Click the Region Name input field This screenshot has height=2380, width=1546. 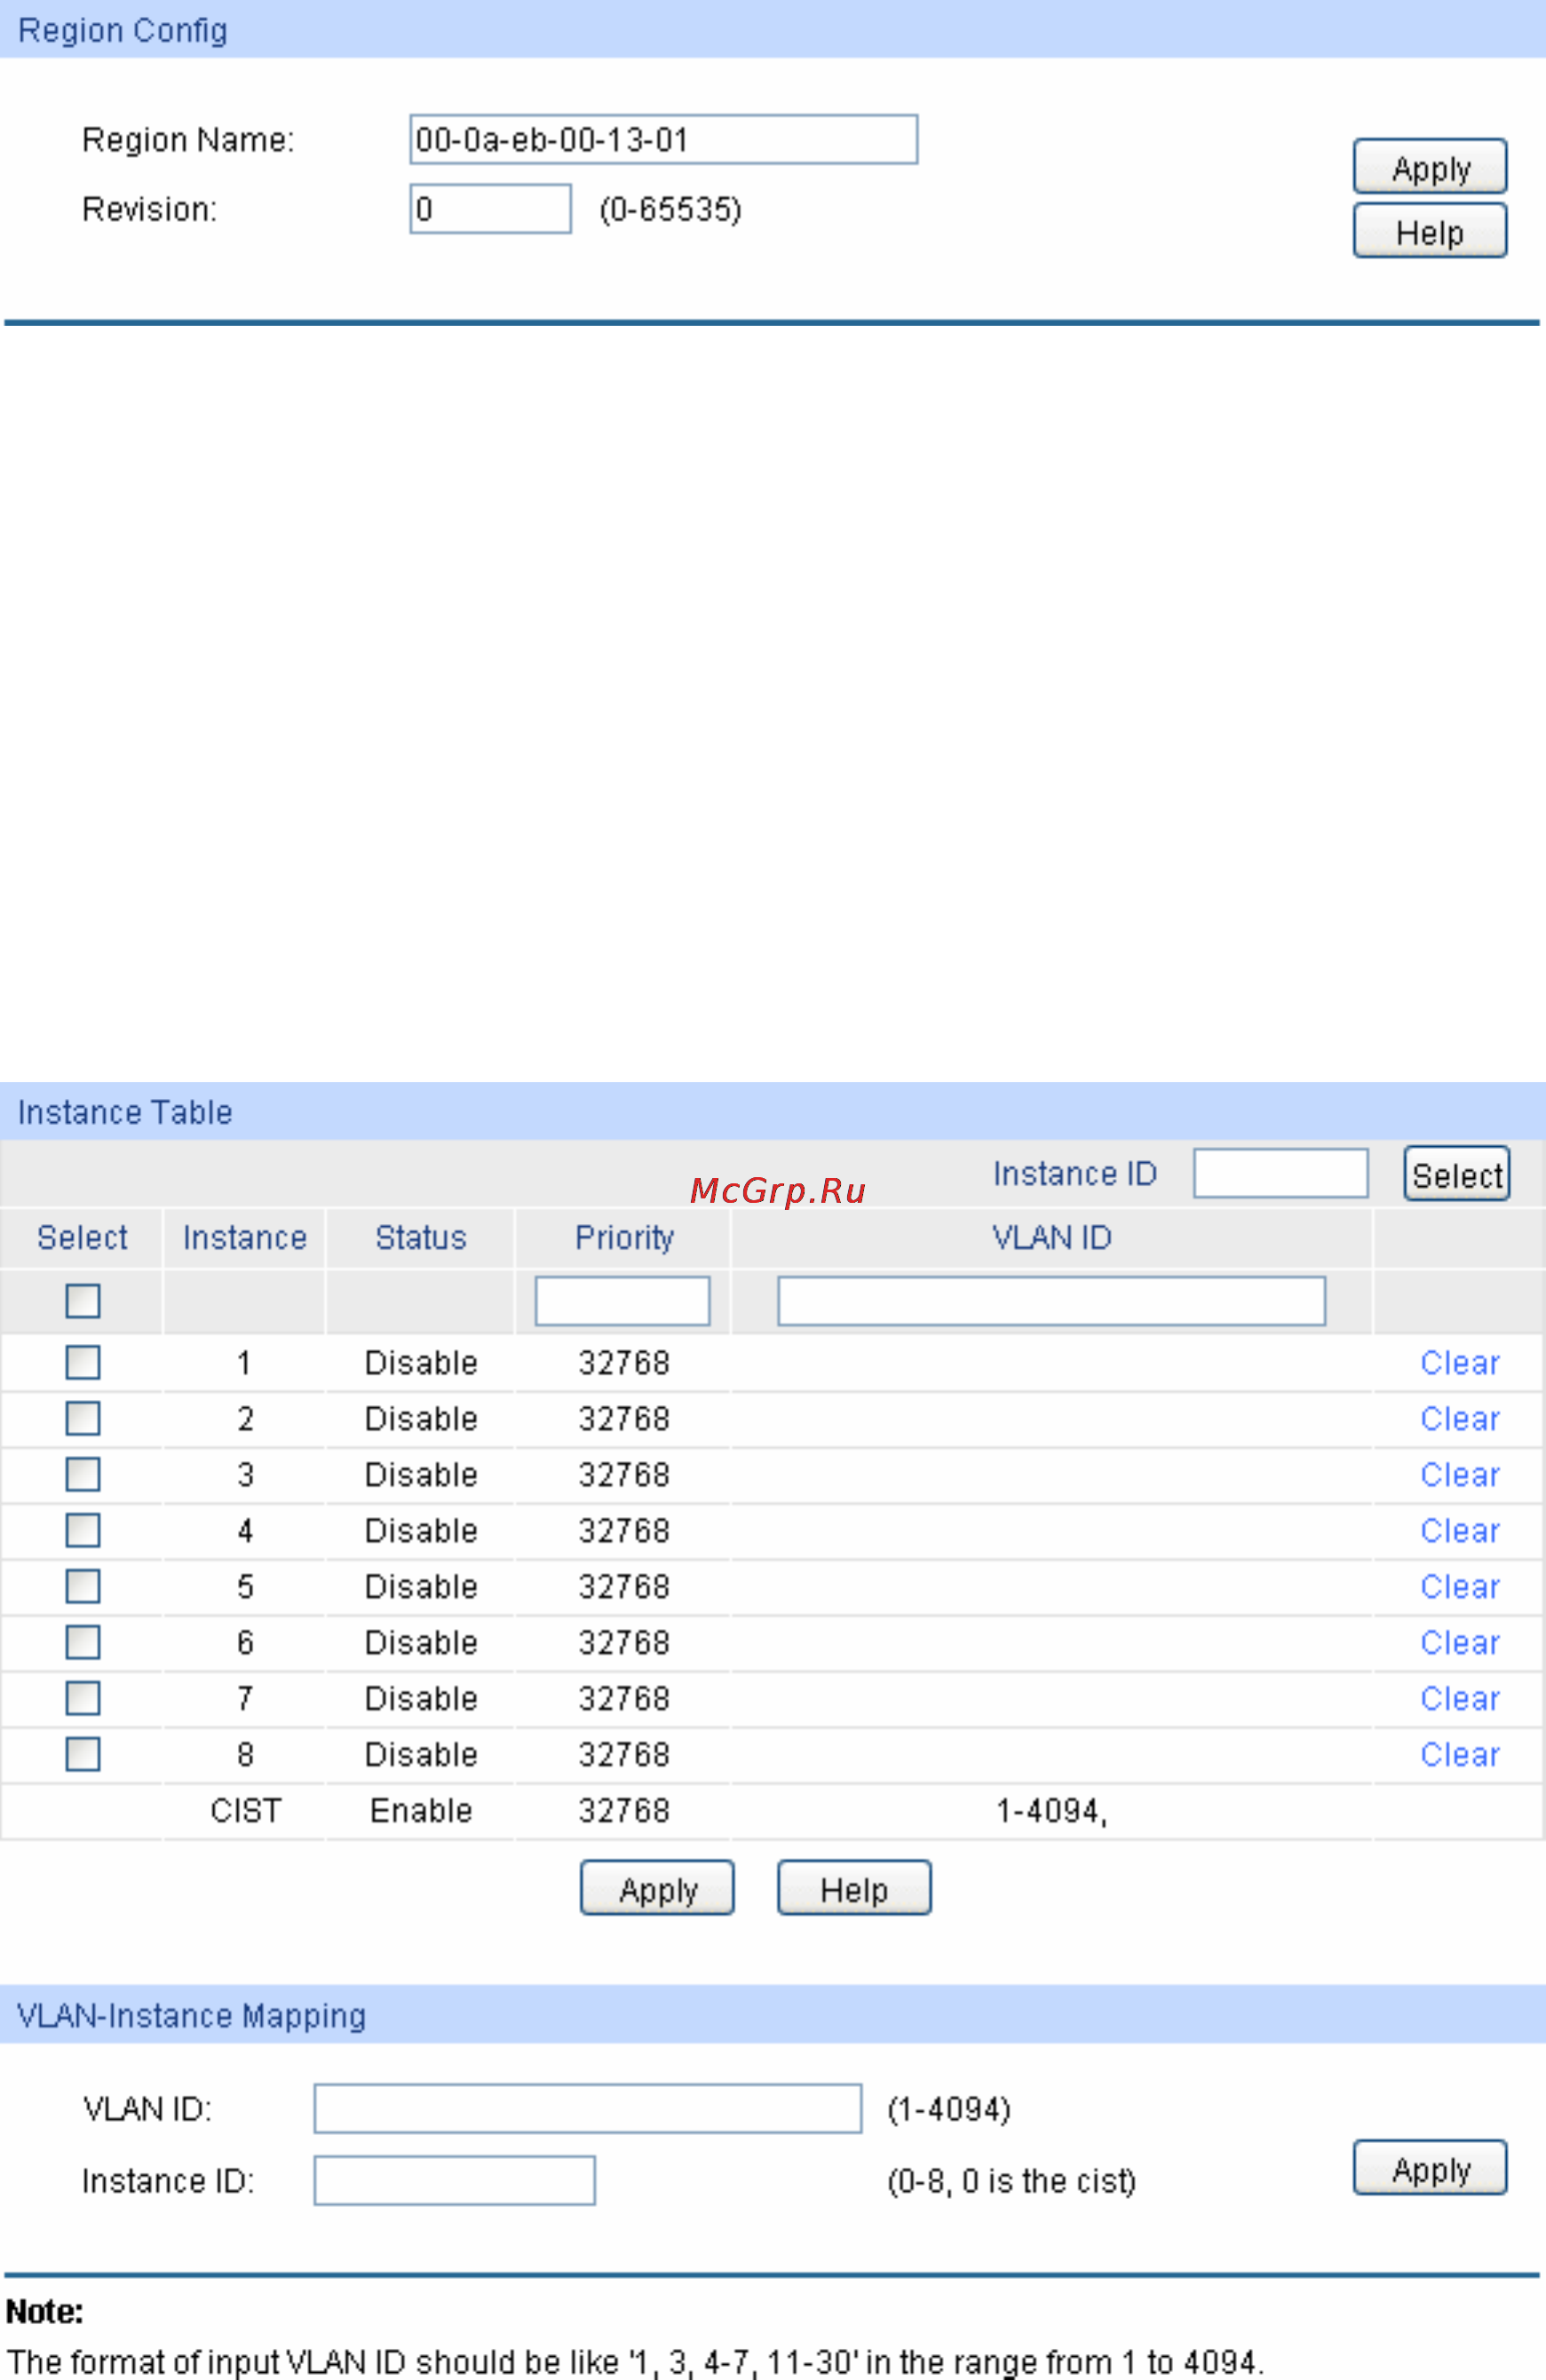[x=663, y=139]
